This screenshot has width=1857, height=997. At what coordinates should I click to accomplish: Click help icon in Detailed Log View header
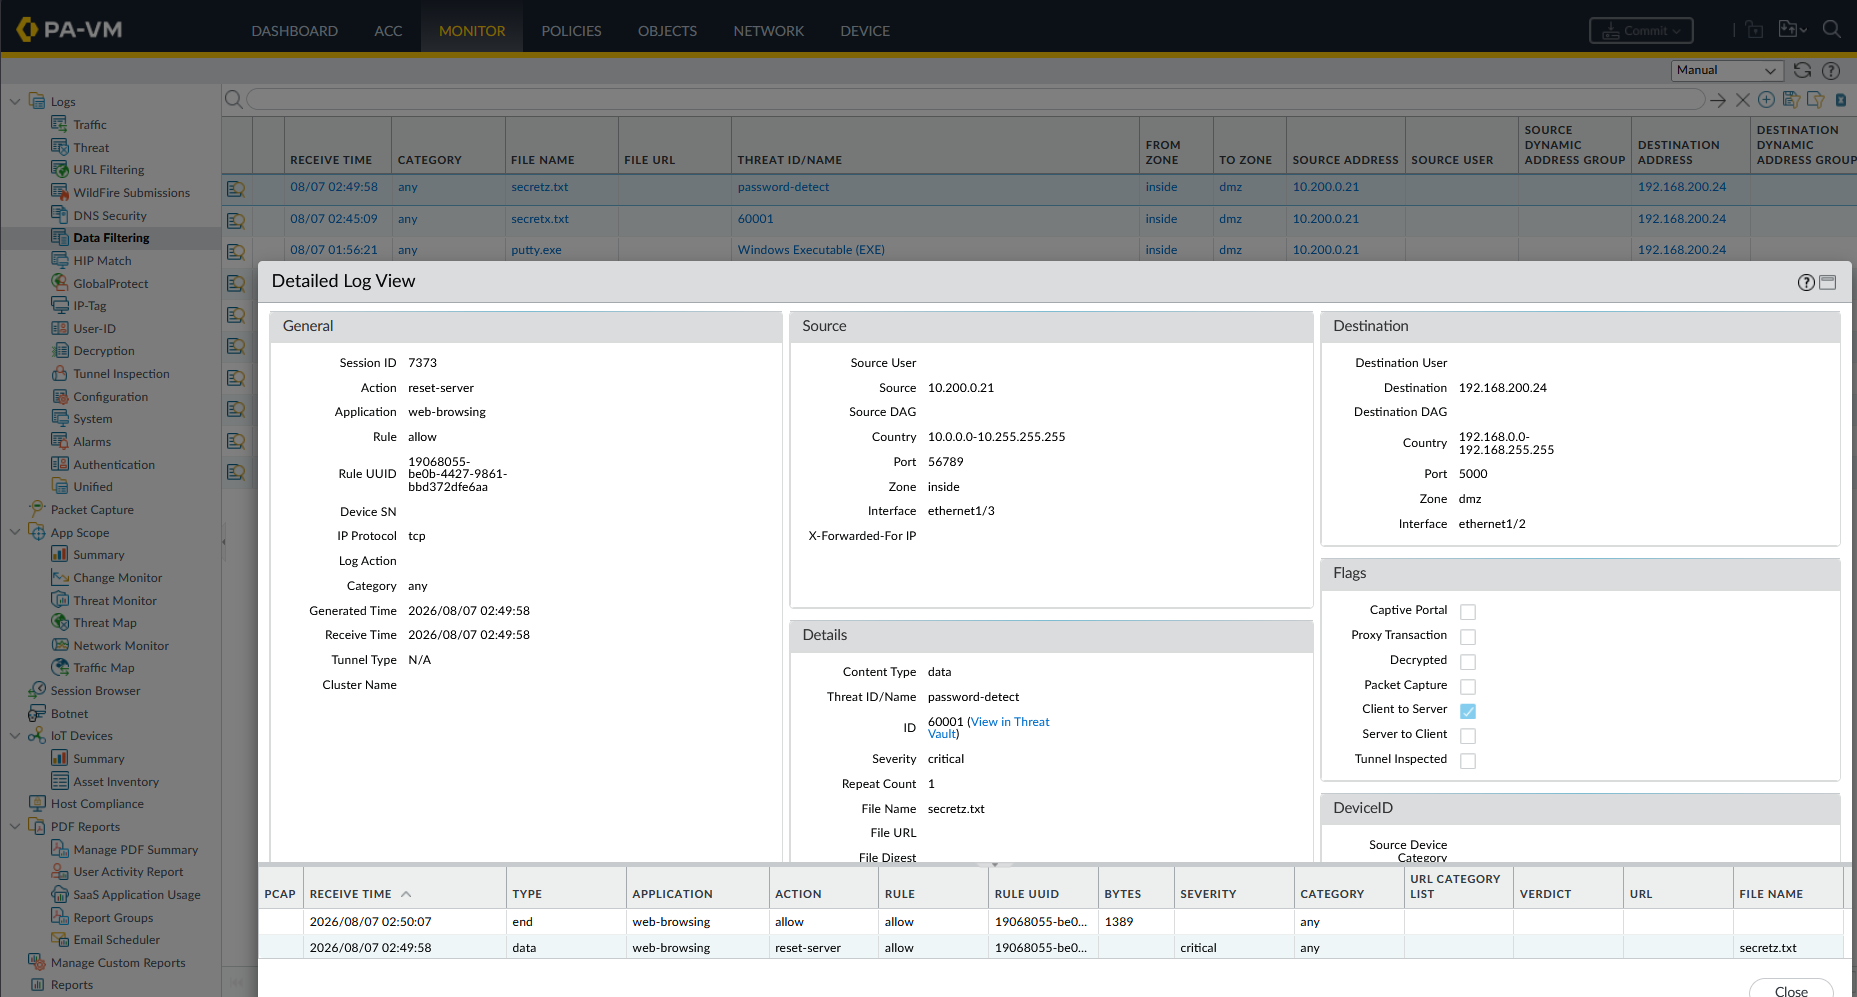[1806, 282]
